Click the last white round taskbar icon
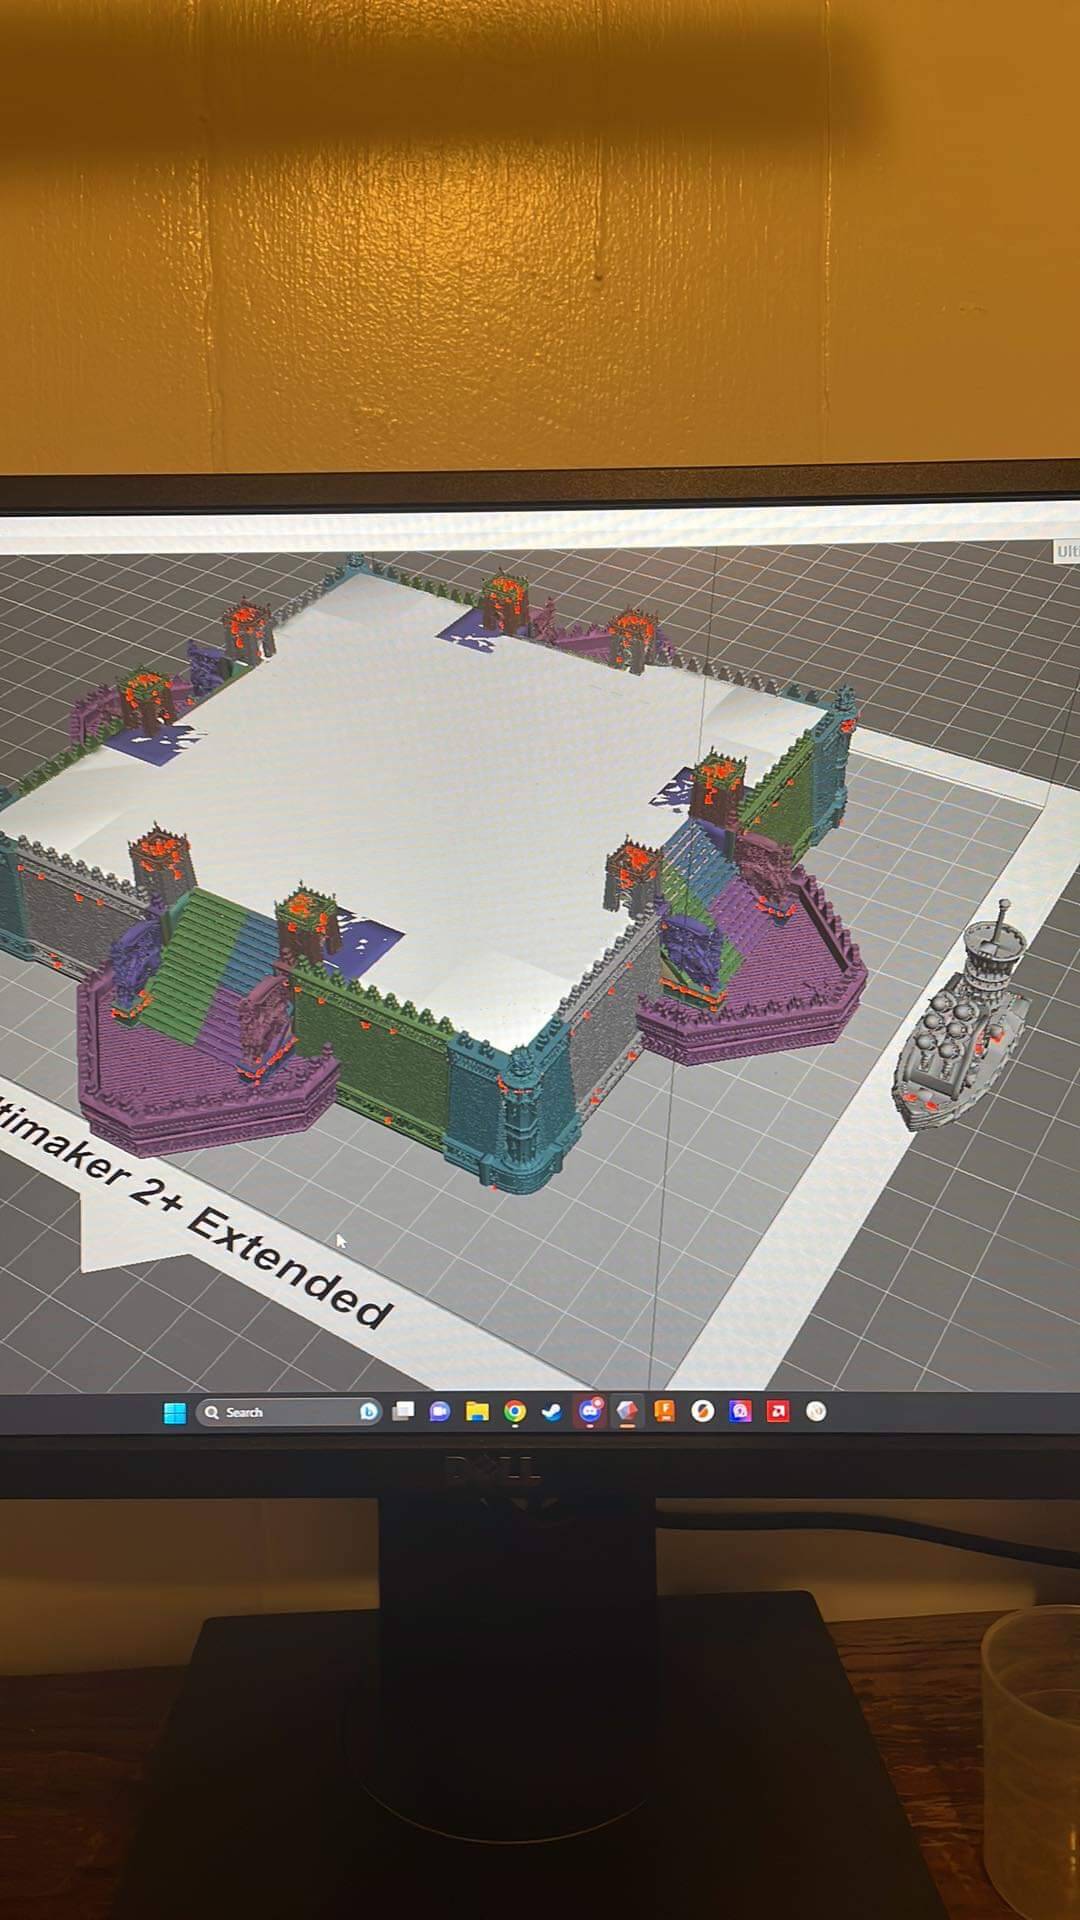This screenshot has width=1080, height=1920. [x=816, y=1411]
